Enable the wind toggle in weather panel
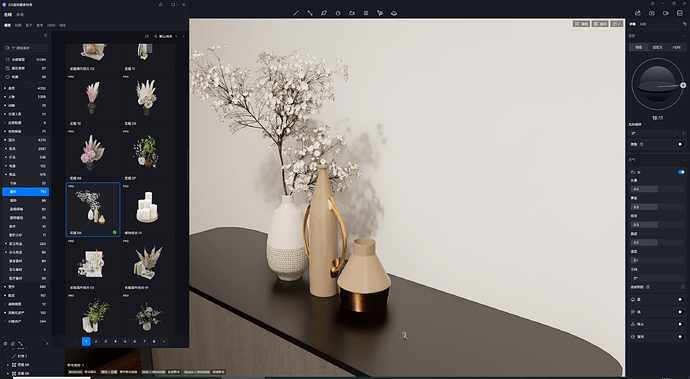This screenshot has height=379, width=690. (x=680, y=312)
